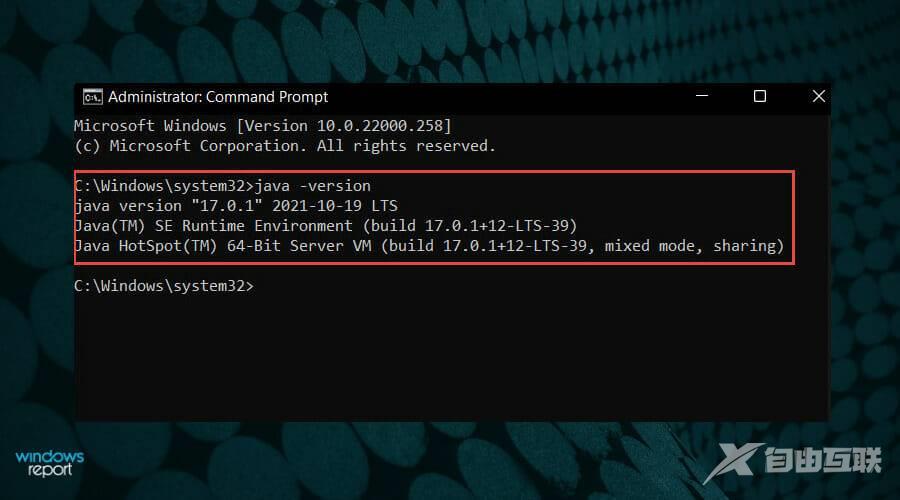Click the "Administrator: Command Prompt" window title
The image size is (900, 500).
(x=218, y=97)
